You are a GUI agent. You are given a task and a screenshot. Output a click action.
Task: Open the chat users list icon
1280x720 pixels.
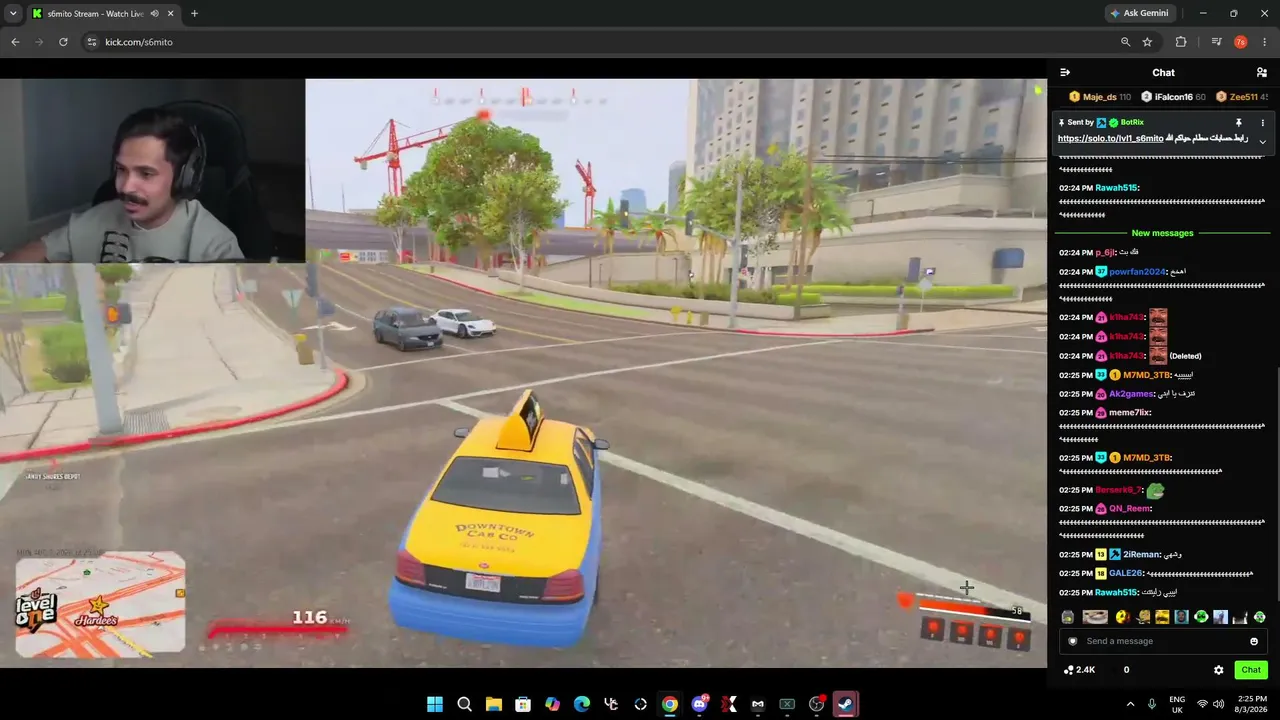click(1262, 72)
